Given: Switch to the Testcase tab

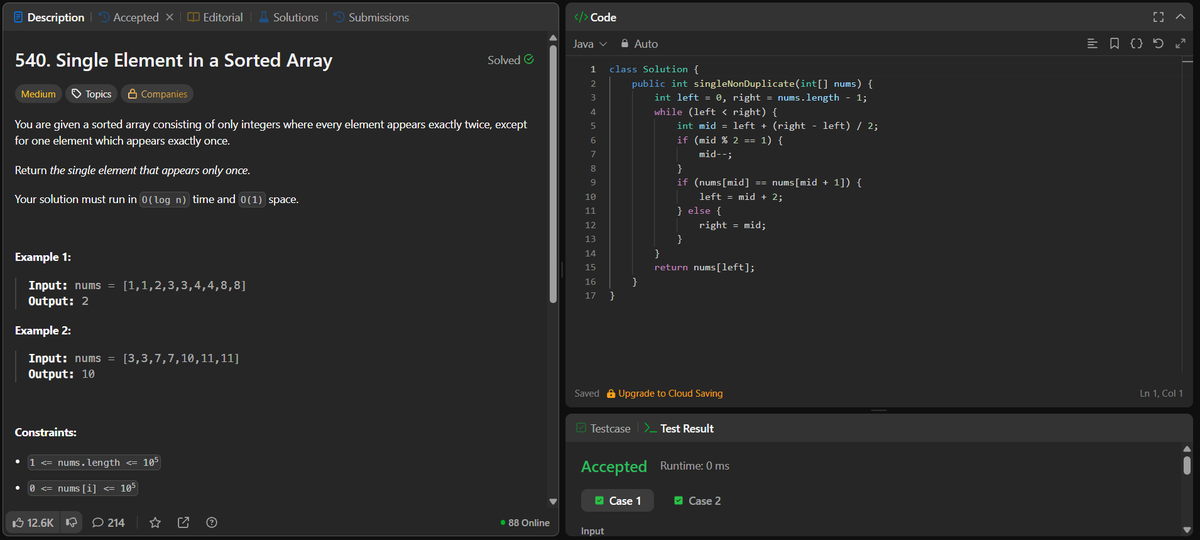Looking at the screenshot, I should coord(603,428).
